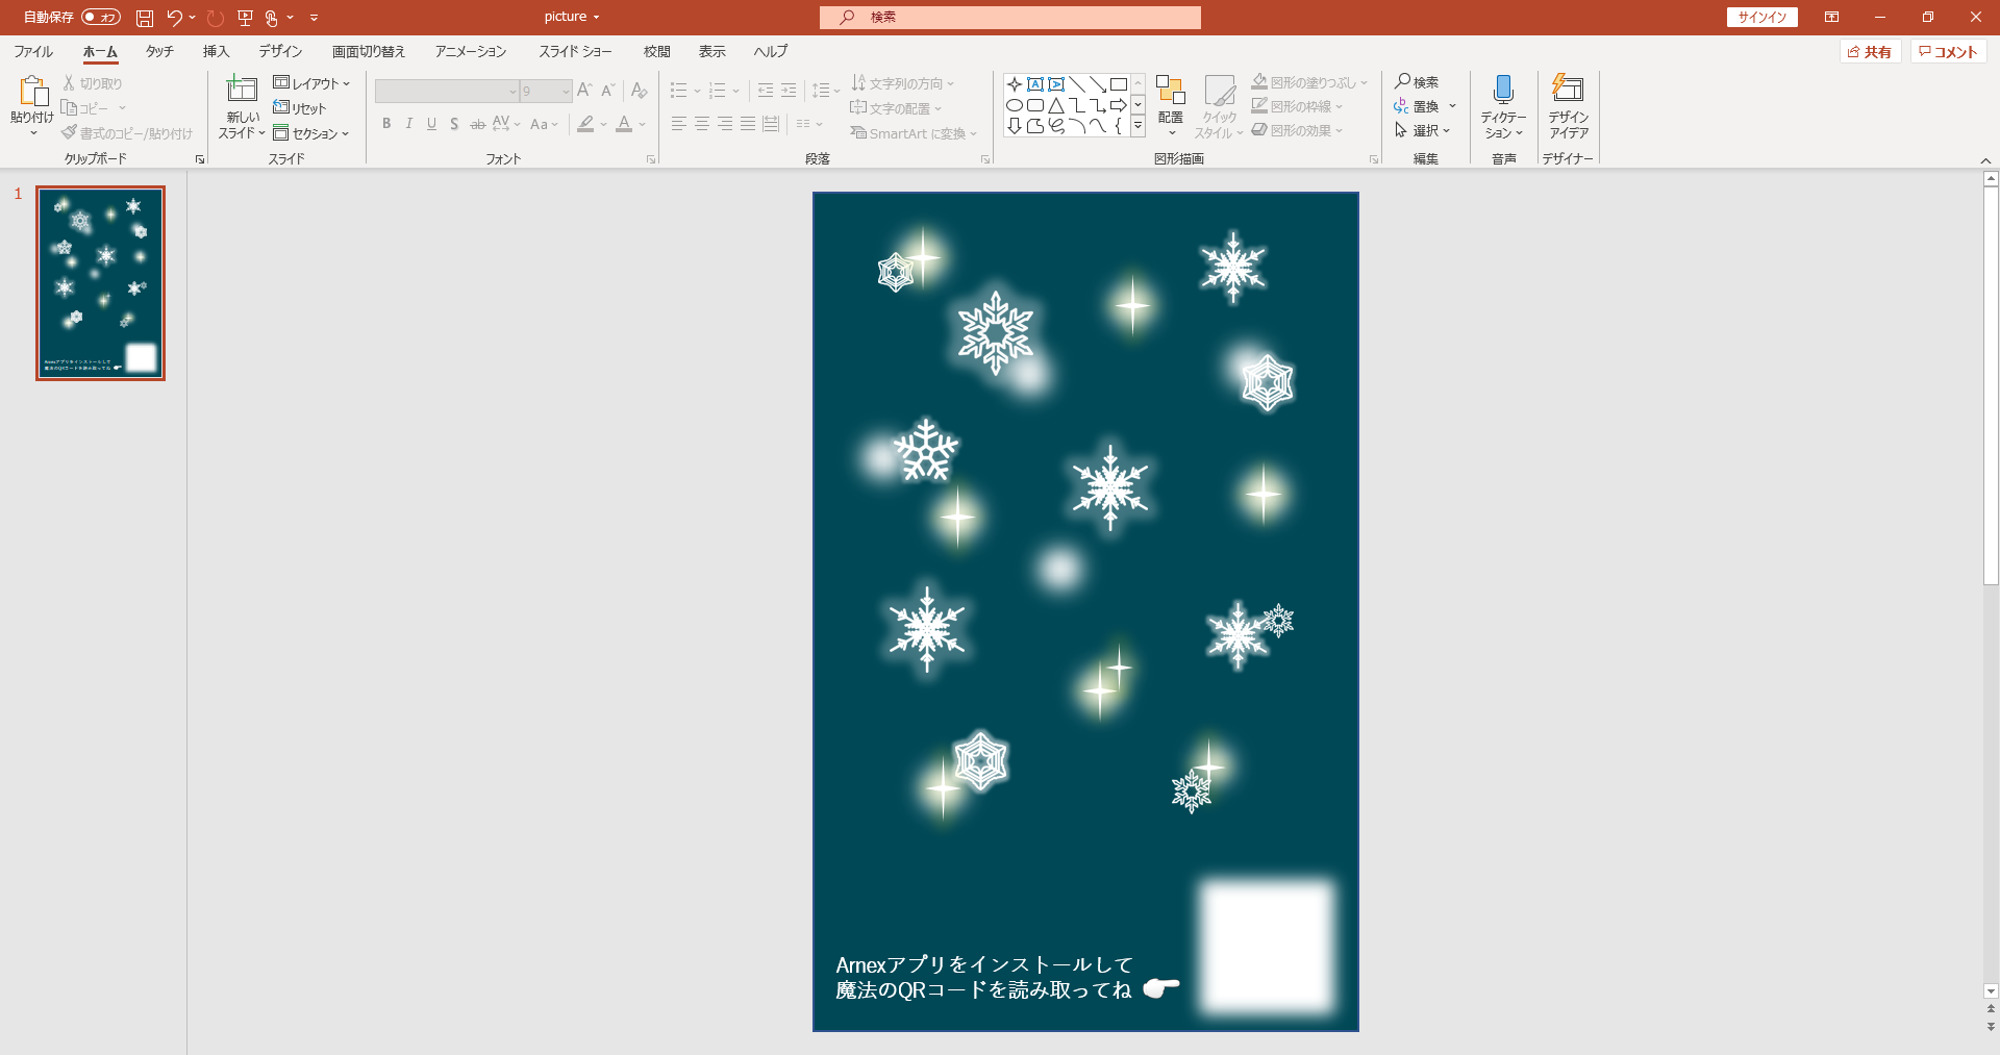The image size is (2000, 1055).
Task: Open Section (セクション) dropdown
Action: click(311, 133)
